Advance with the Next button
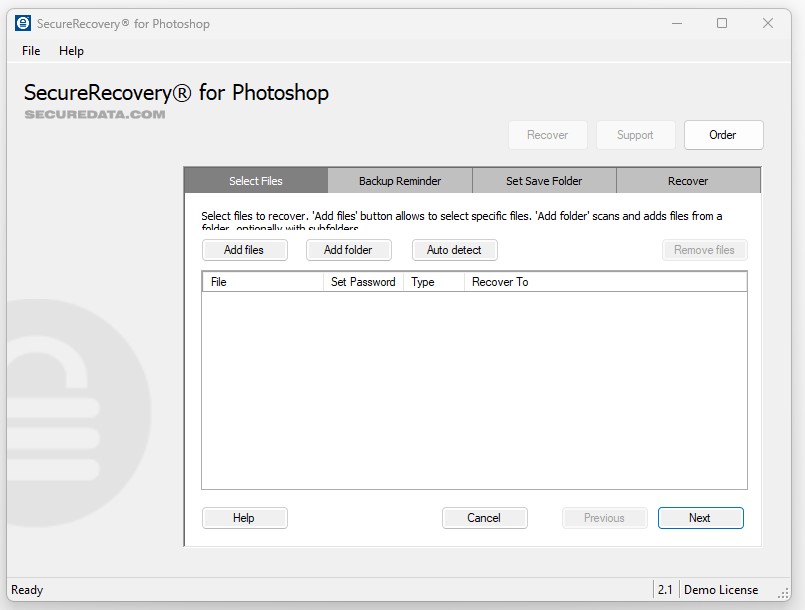805x610 pixels. click(700, 518)
